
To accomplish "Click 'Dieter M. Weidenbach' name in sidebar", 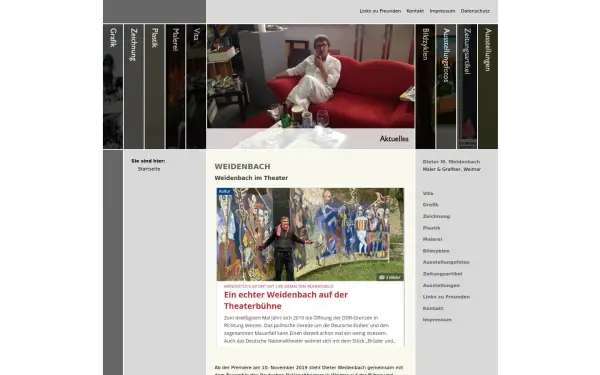I will (451, 162).
